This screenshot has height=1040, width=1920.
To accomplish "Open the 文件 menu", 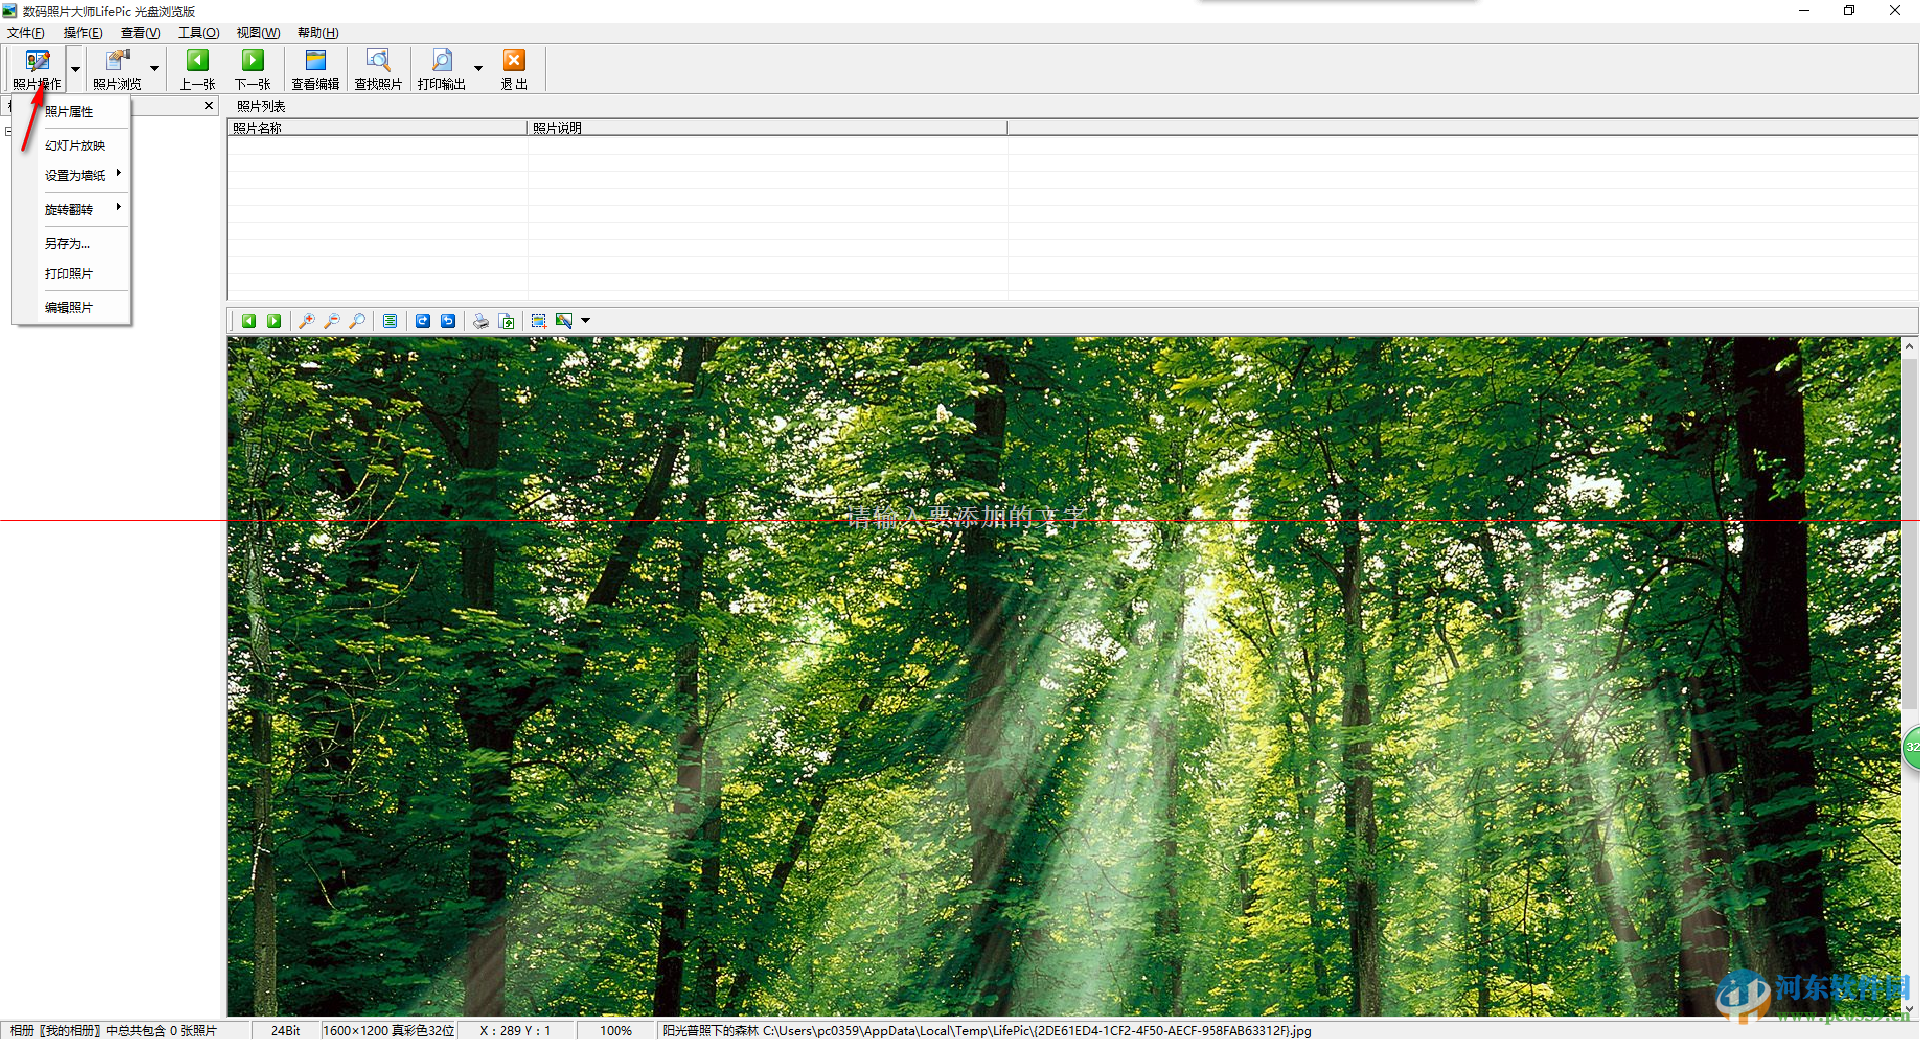I will click(26, 32).
